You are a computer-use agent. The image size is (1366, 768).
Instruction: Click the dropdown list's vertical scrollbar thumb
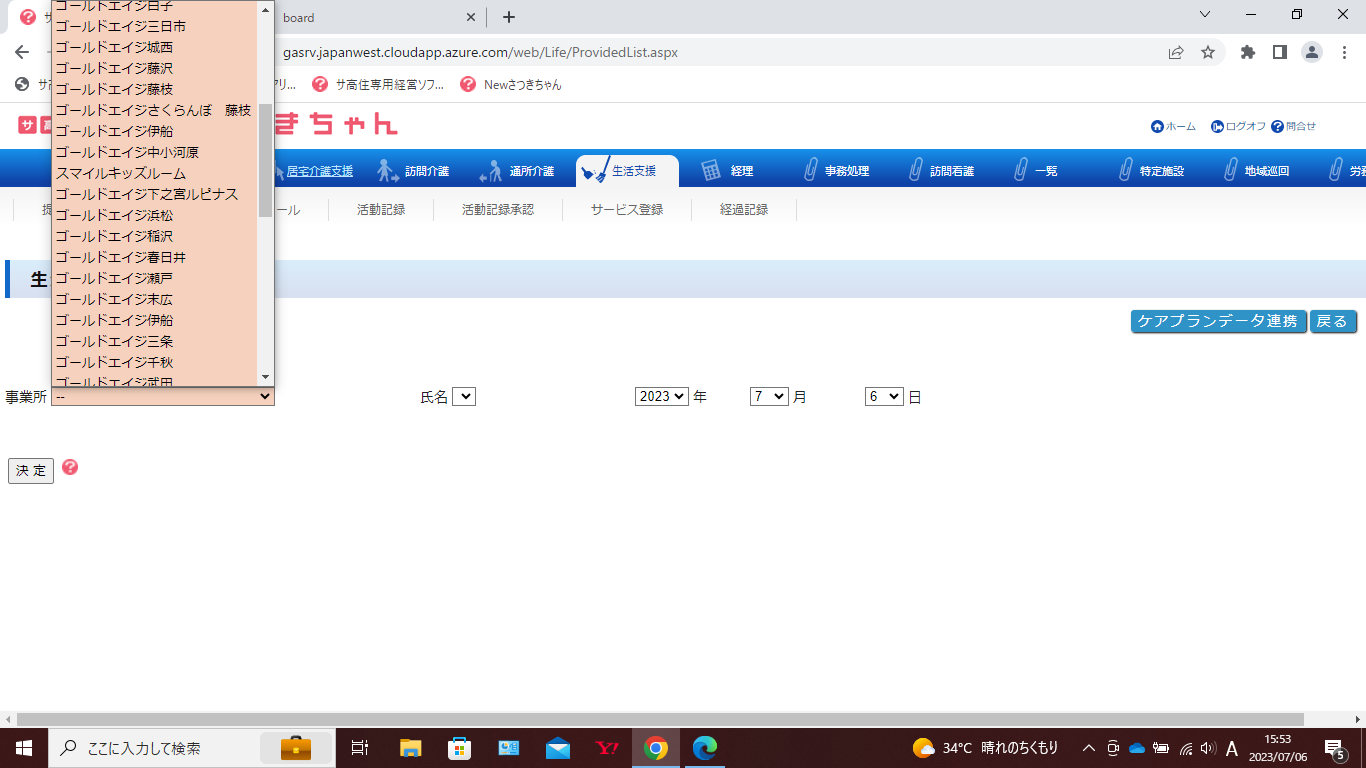click(265, 160)
